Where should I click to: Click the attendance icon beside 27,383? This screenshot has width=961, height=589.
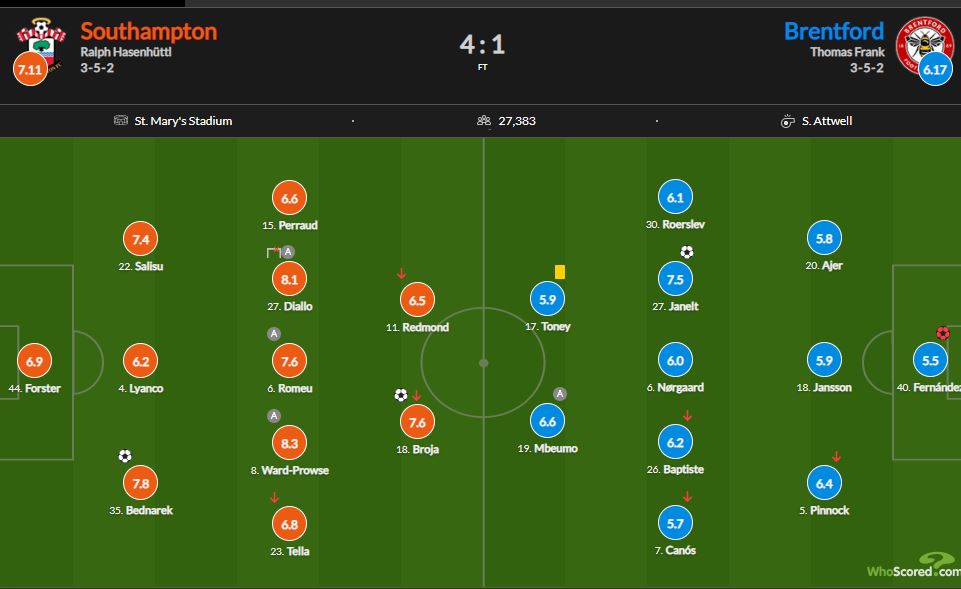(x=484, y=121)
